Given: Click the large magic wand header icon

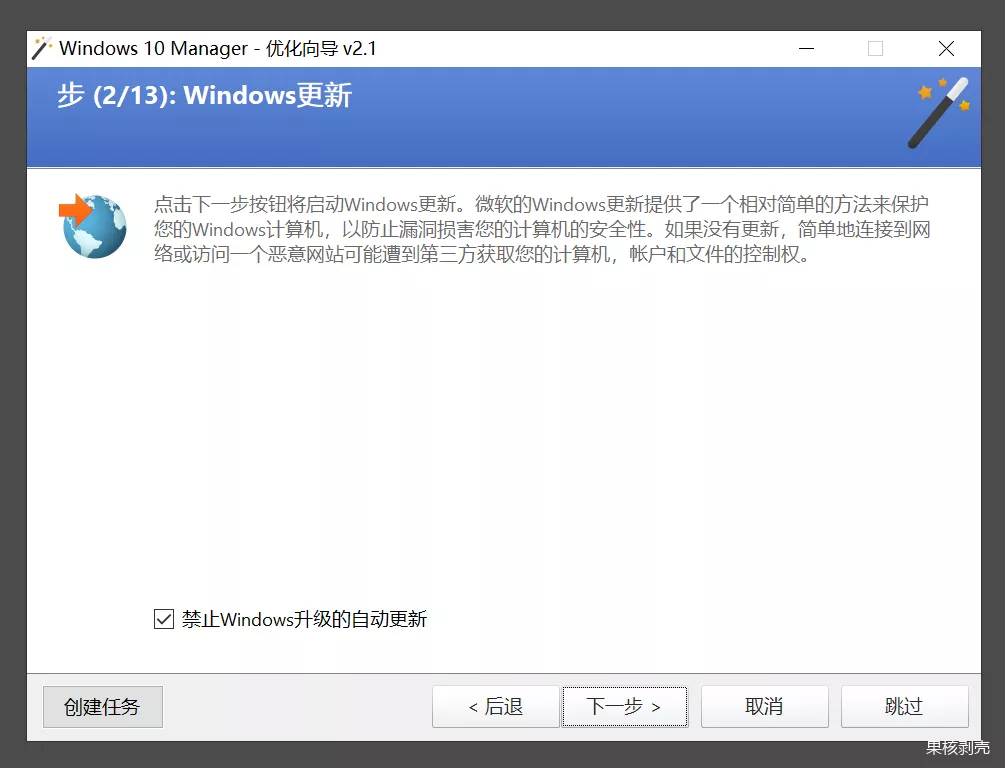Looking at the screenshot, I should [939, 113].
